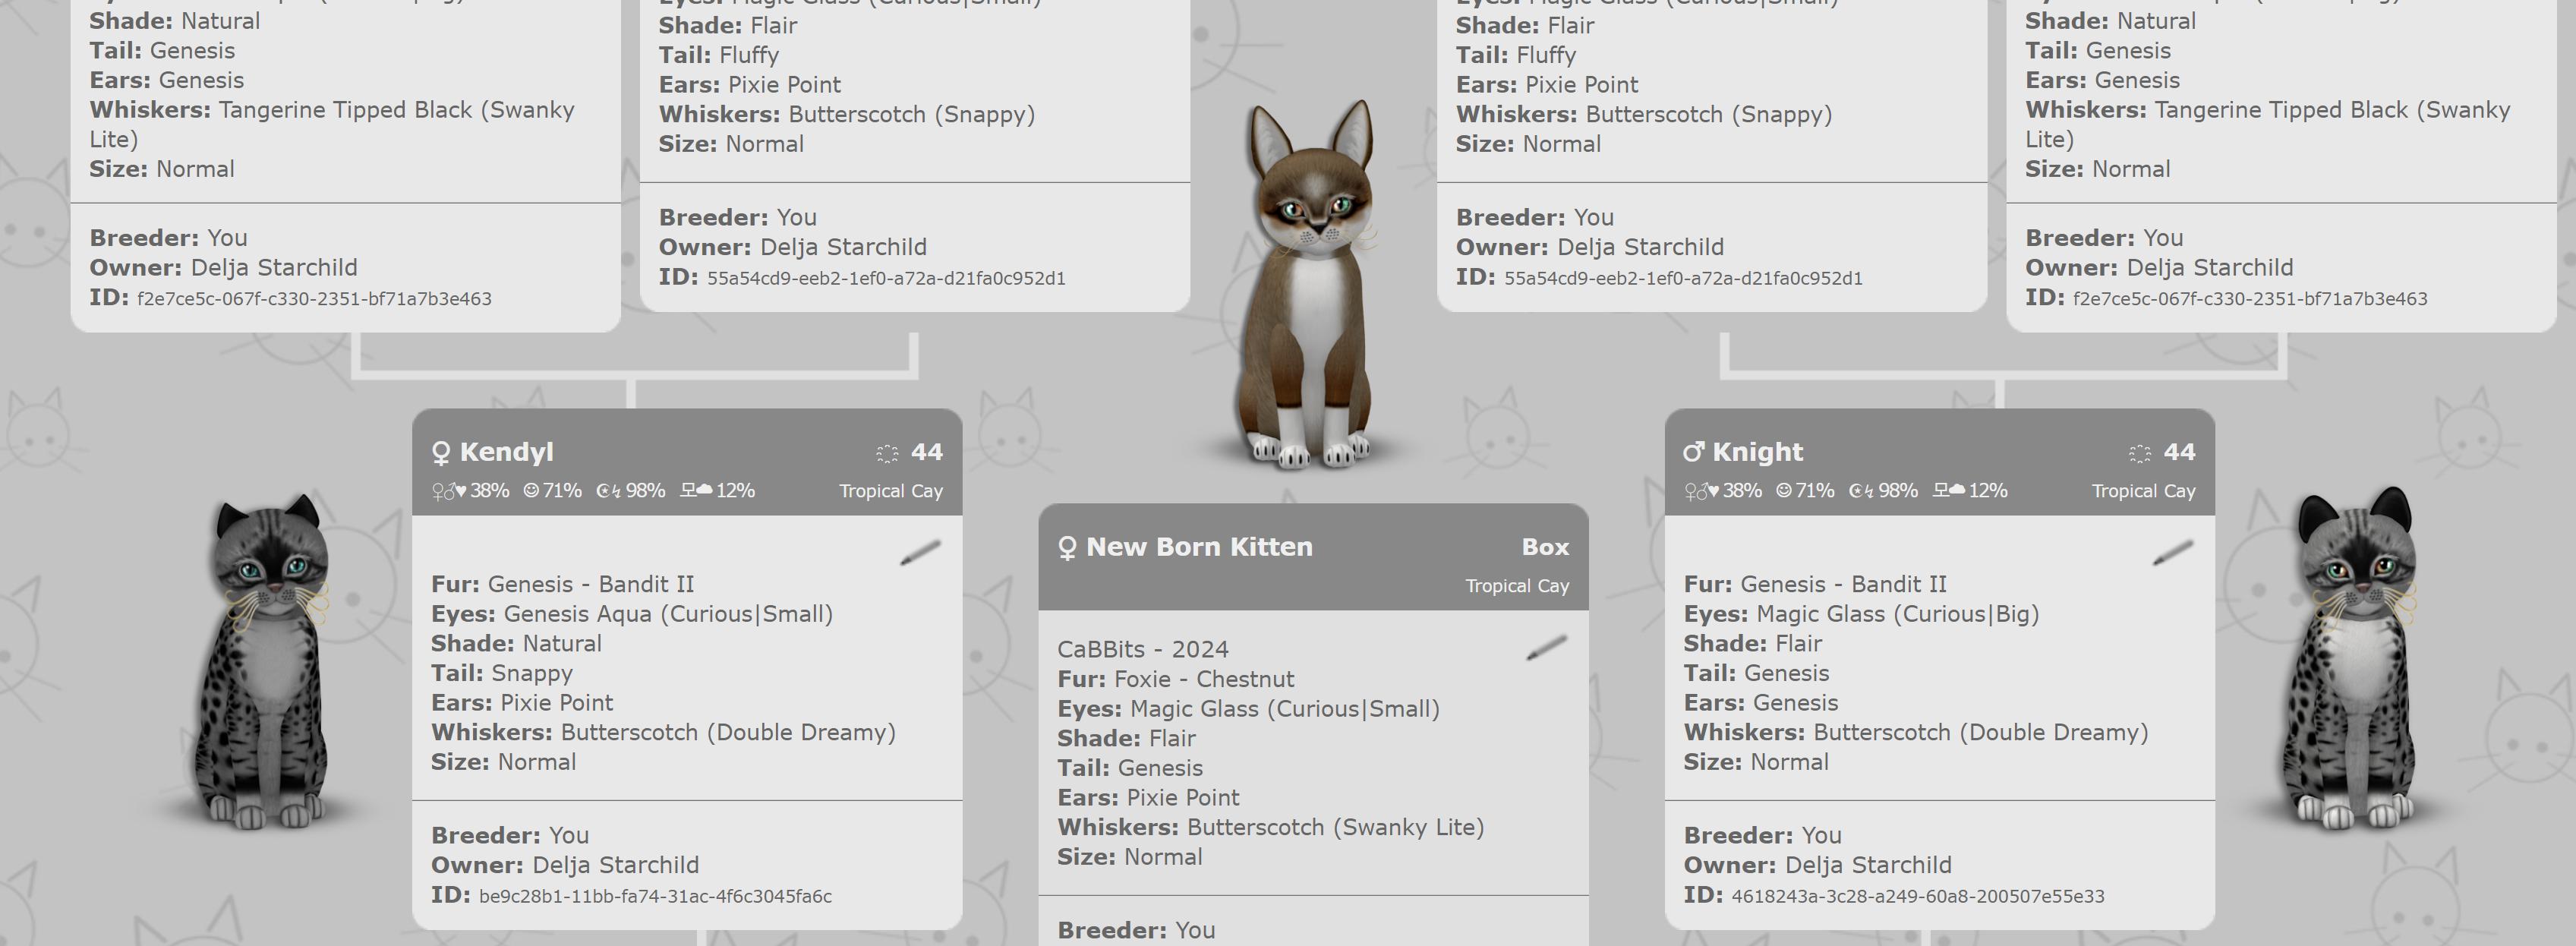Click Tropical Cay label on kitten card
This screenshot has width=2576, height=946.
1516,586
